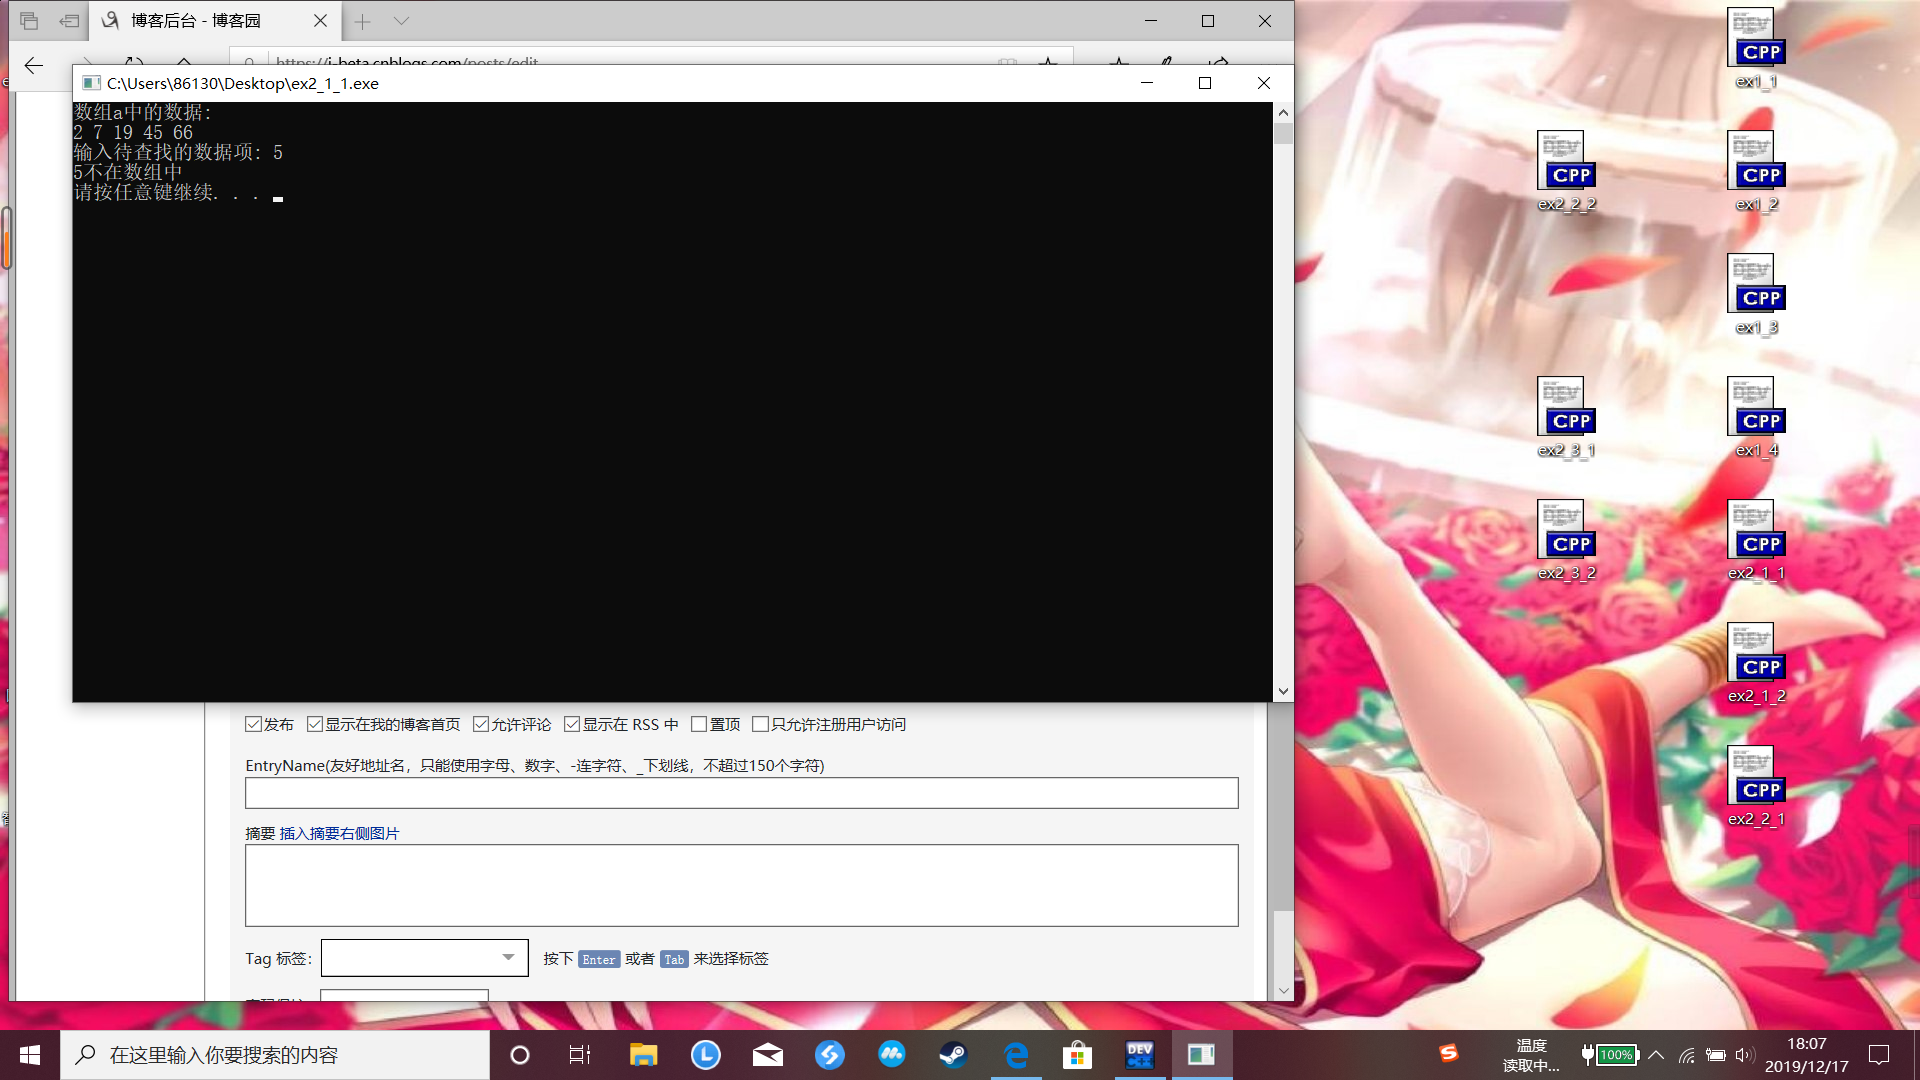Open the browser tab list chevron
The image size is (1920, 1080).
tap(401, 21)
